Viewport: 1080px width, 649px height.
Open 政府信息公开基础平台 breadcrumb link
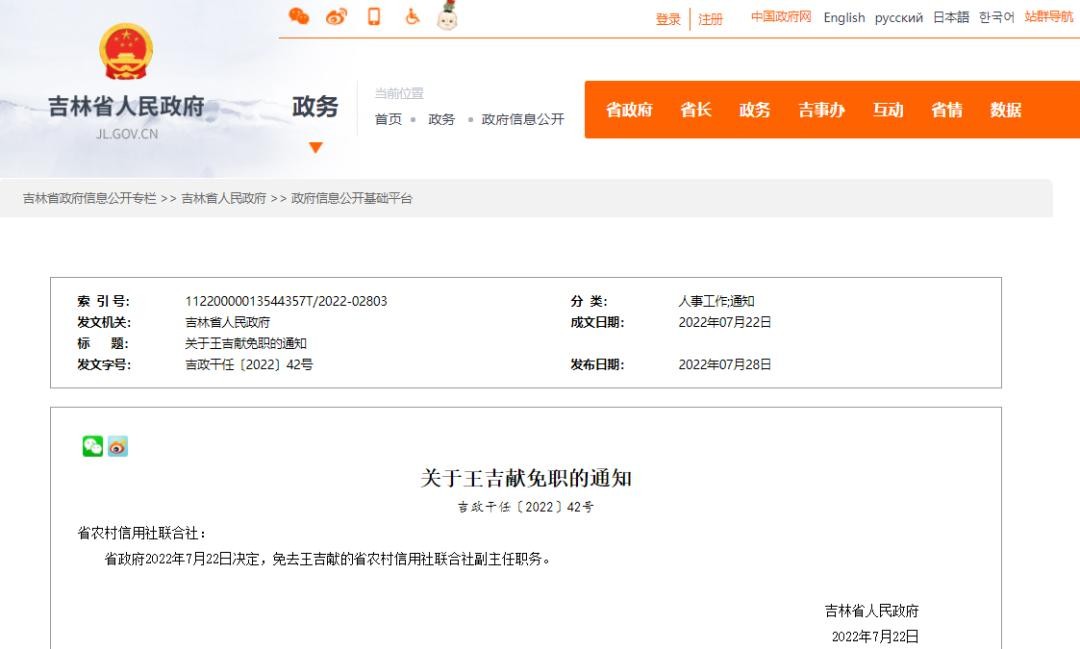click(352, 198)
